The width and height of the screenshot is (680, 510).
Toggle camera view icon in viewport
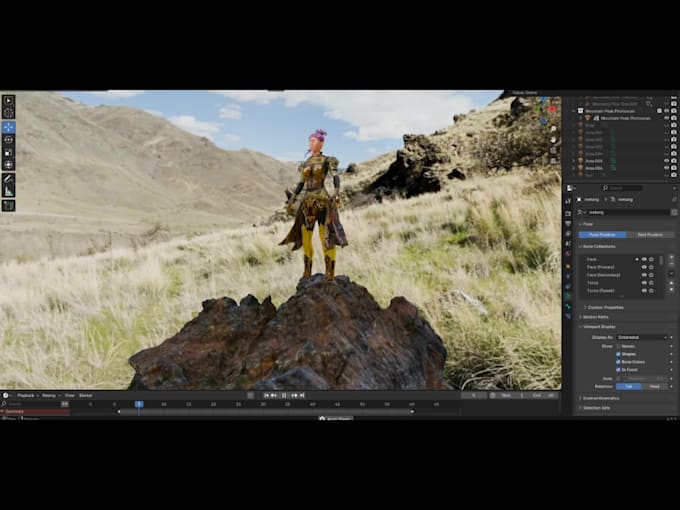[553, 150]
